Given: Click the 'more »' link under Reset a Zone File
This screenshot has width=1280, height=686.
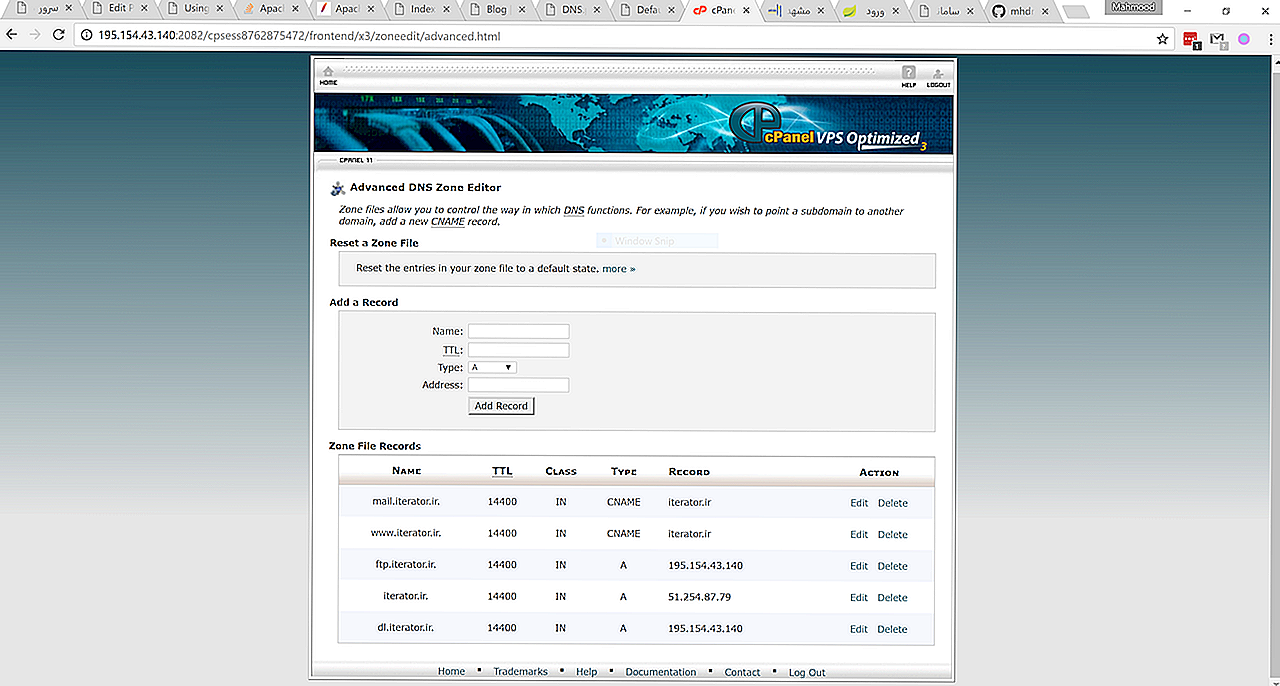Looking at the screenshot, I should [x=618, y=269].
